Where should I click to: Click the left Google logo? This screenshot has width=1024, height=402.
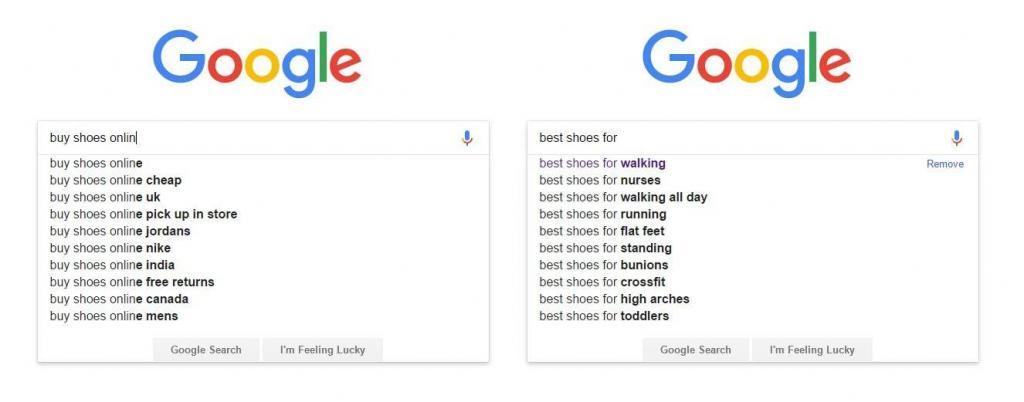coord(257,63)
